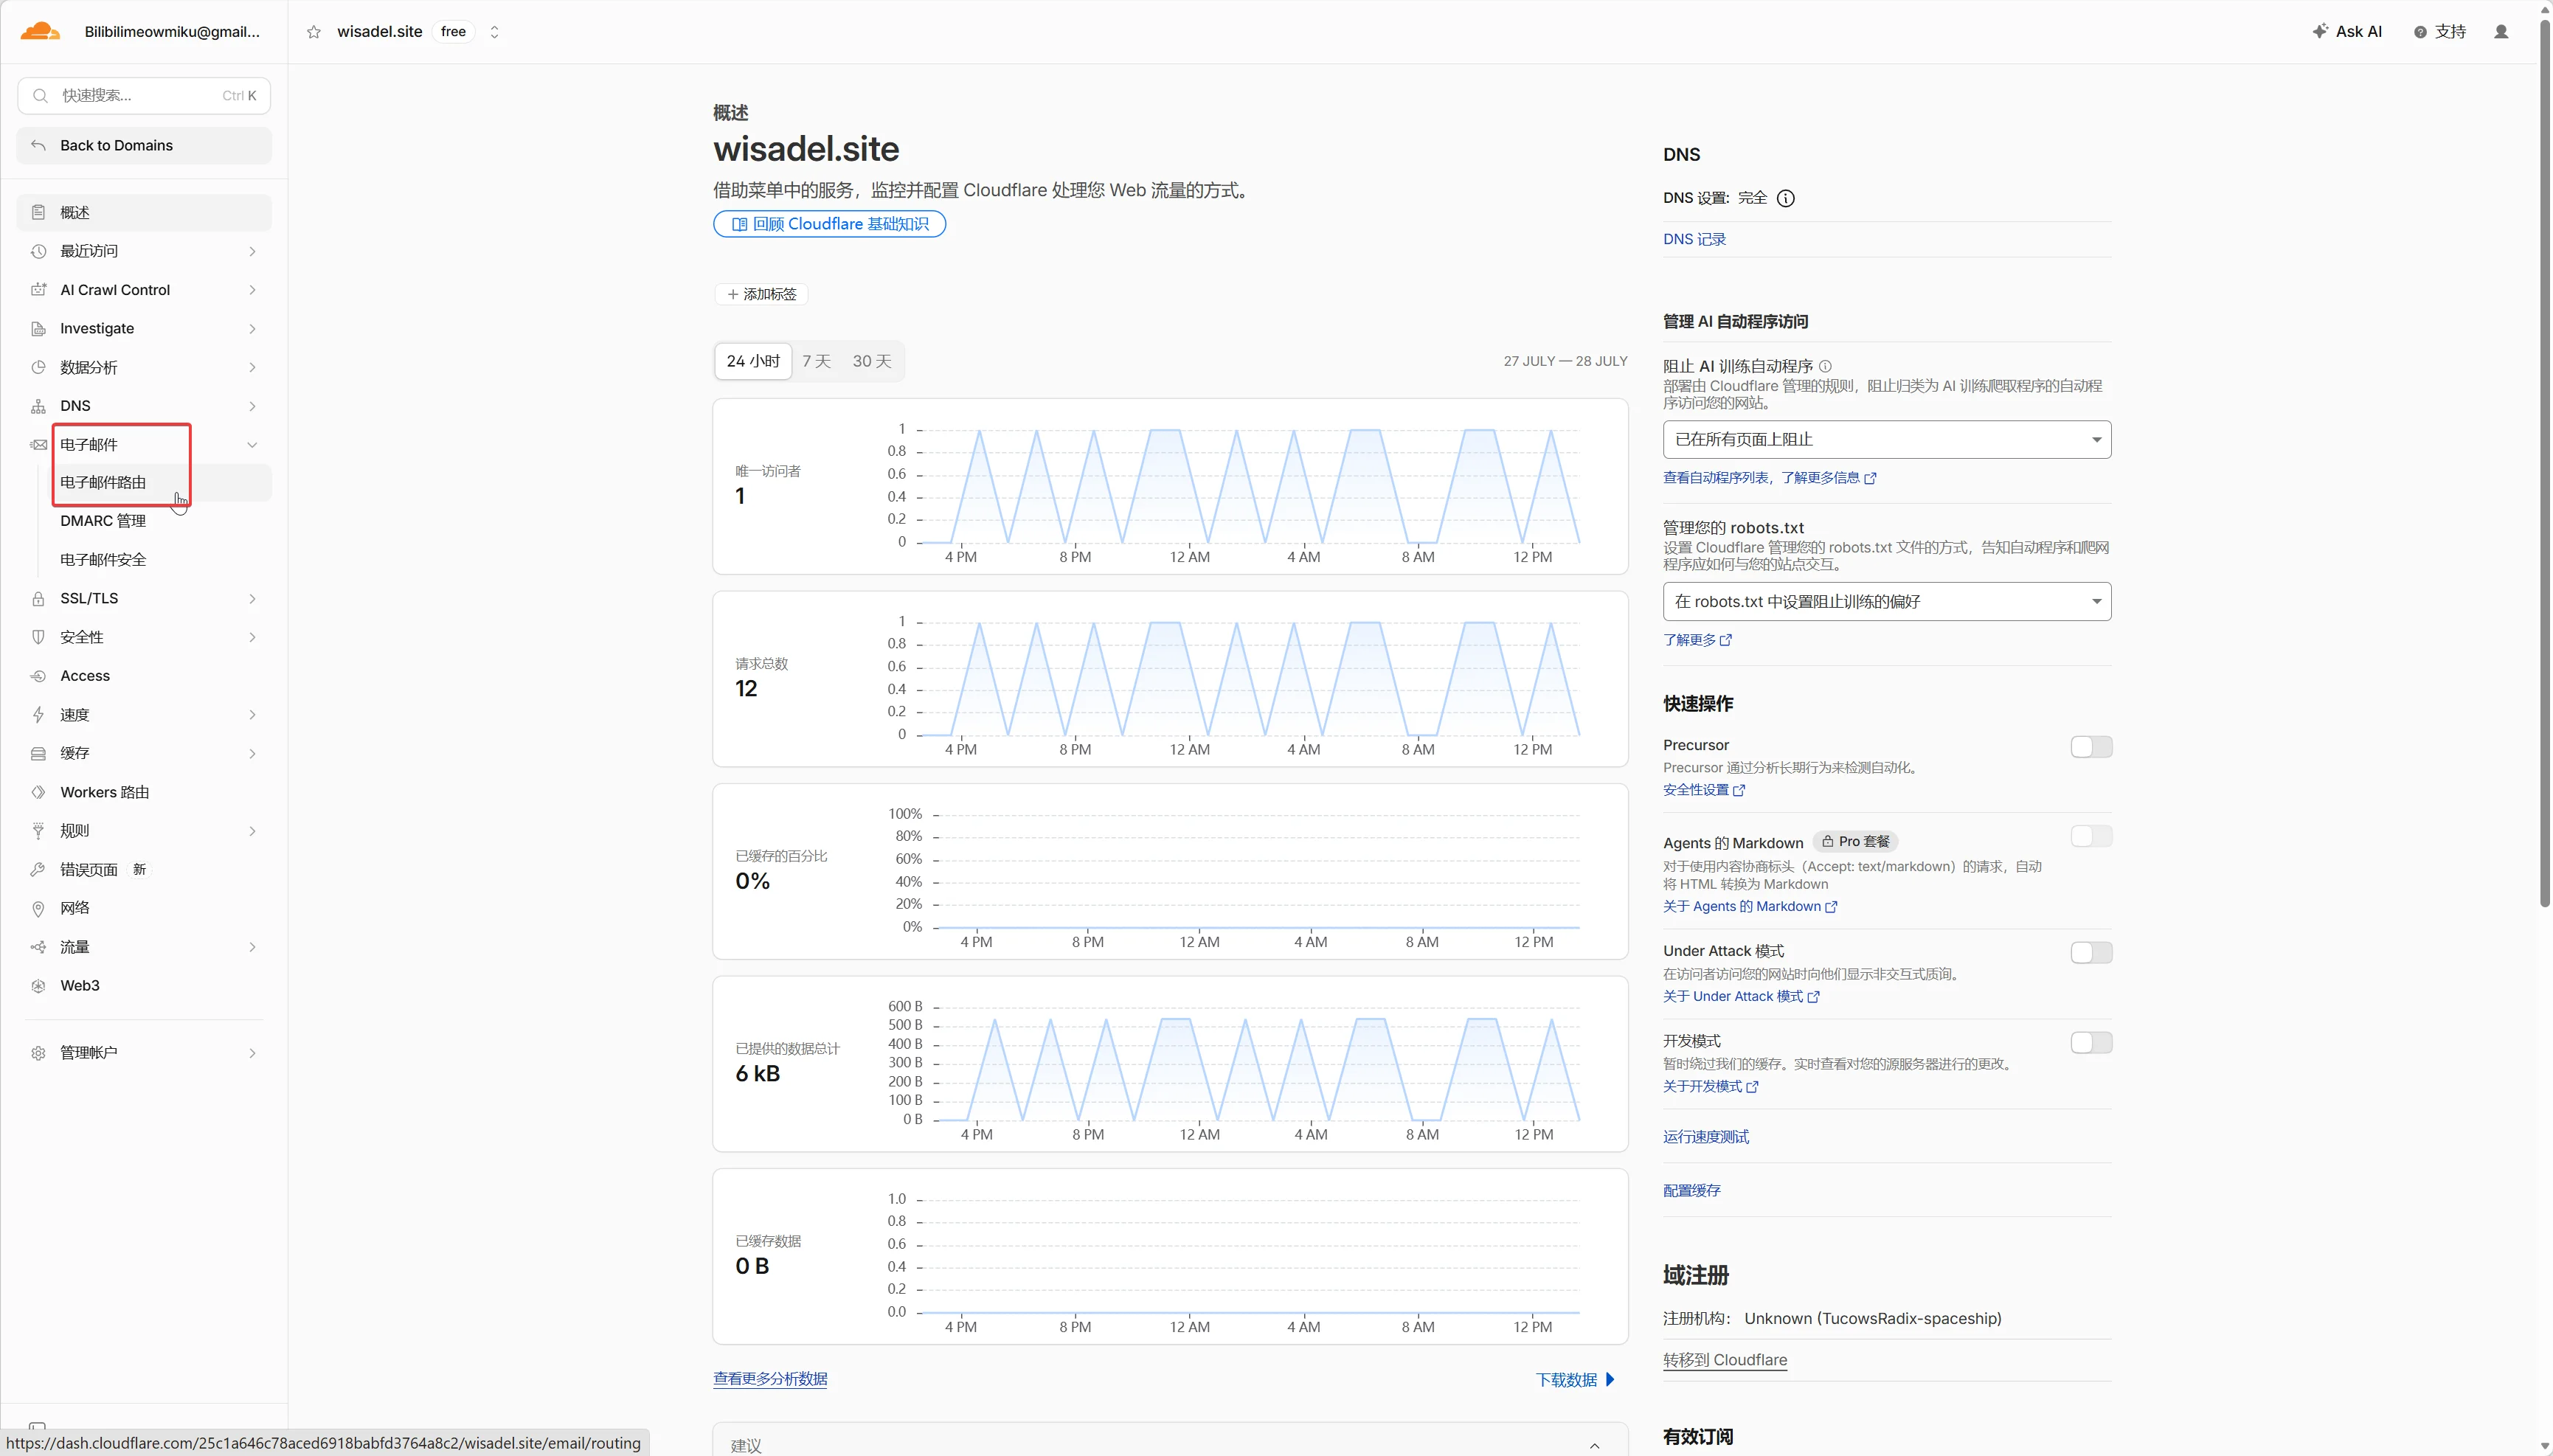Click the Access sidebar icon
This screenshot has width=2553, height=1456.
point(38,676)
